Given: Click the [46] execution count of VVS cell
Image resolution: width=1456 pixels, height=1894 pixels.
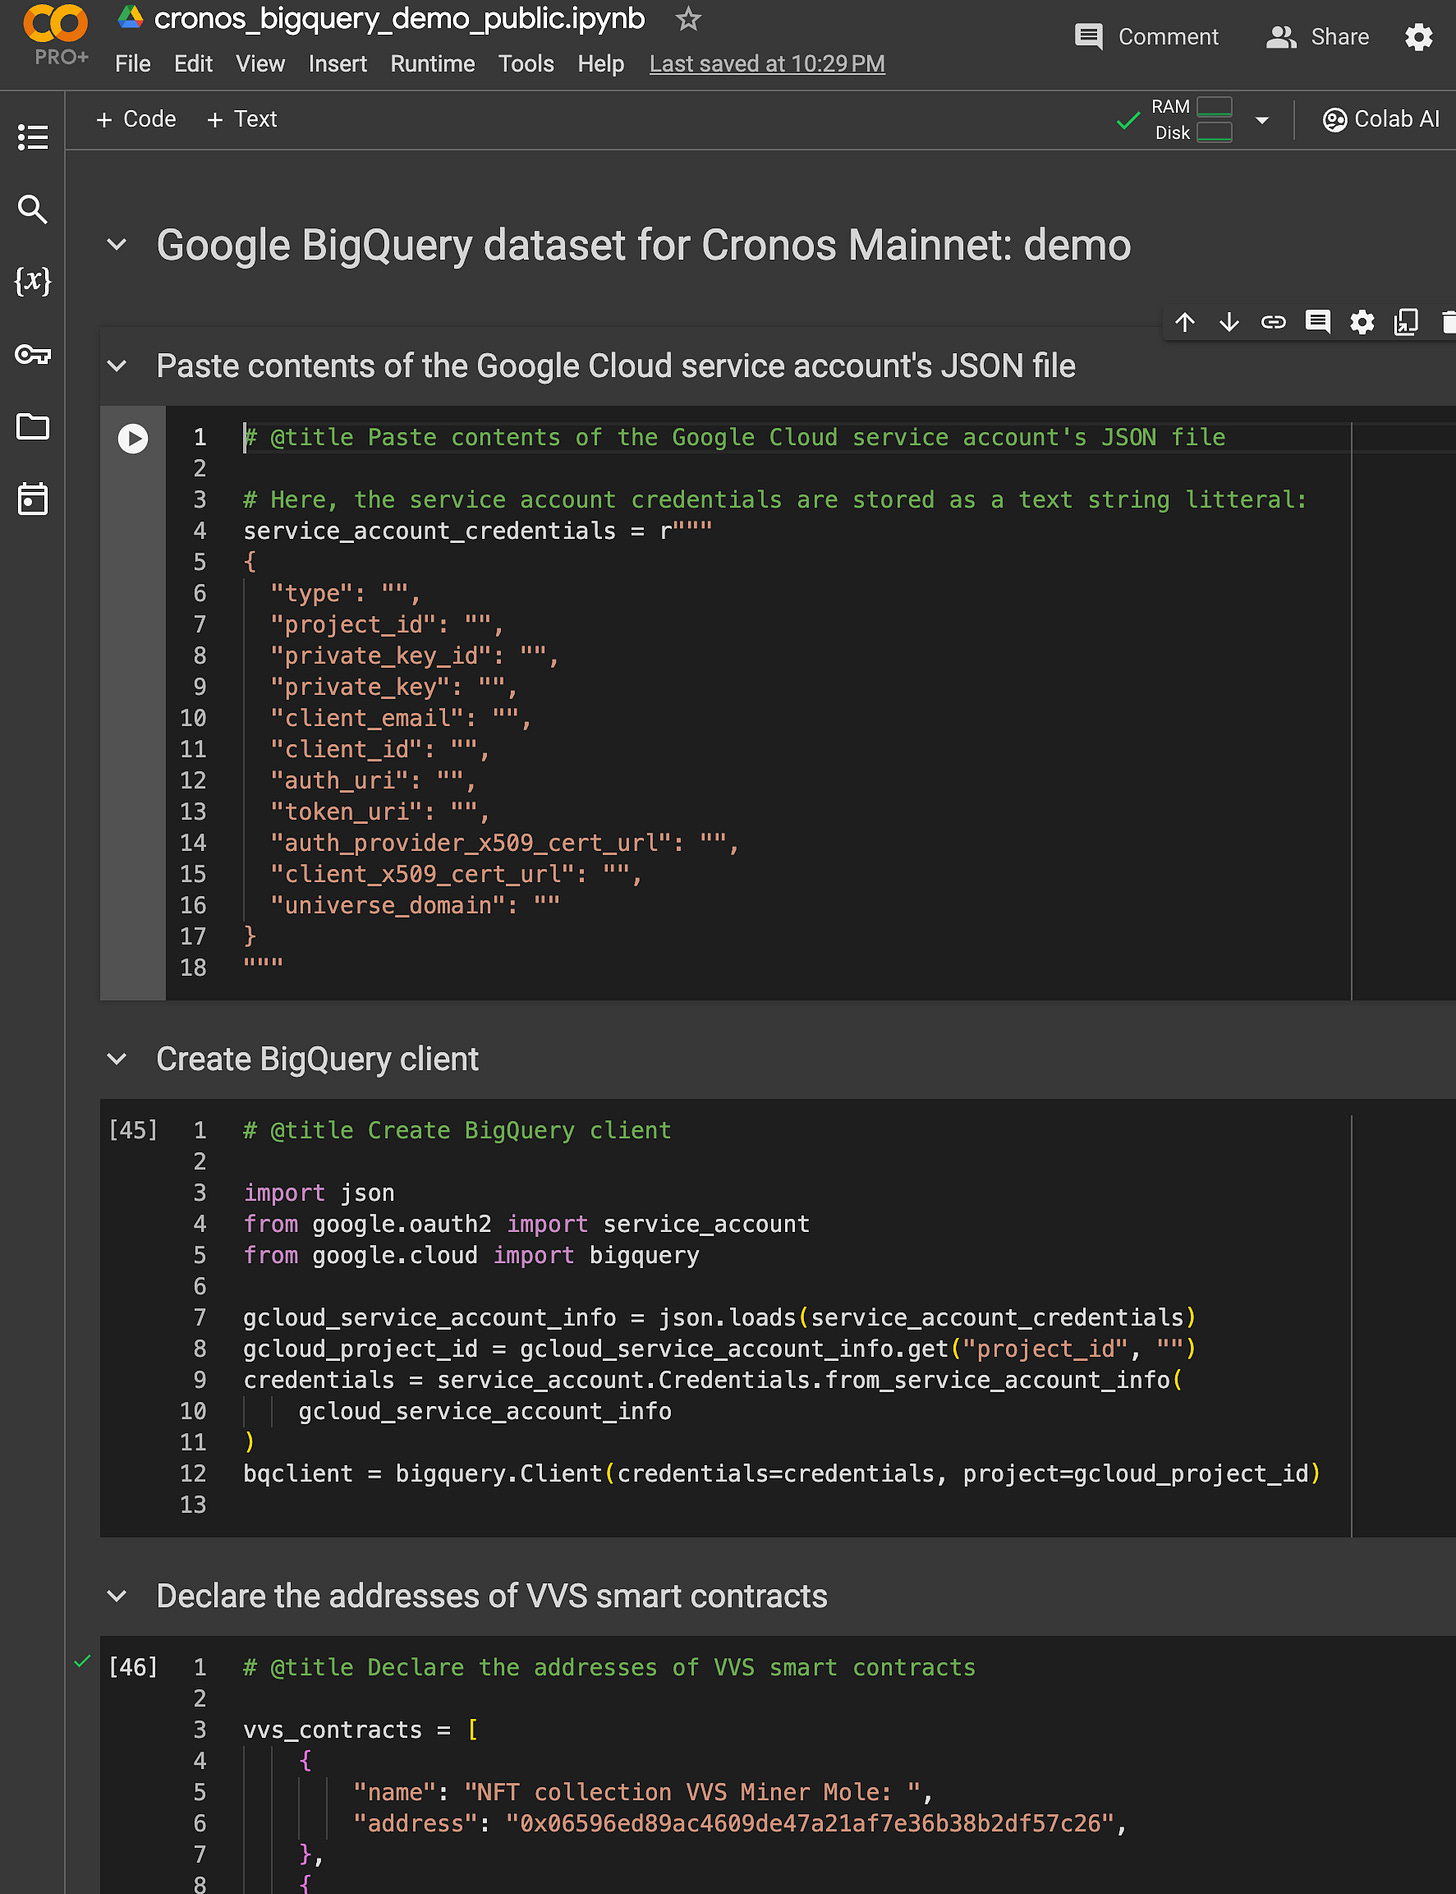Looking at the screenshot, I should (x=133, y=1667).
